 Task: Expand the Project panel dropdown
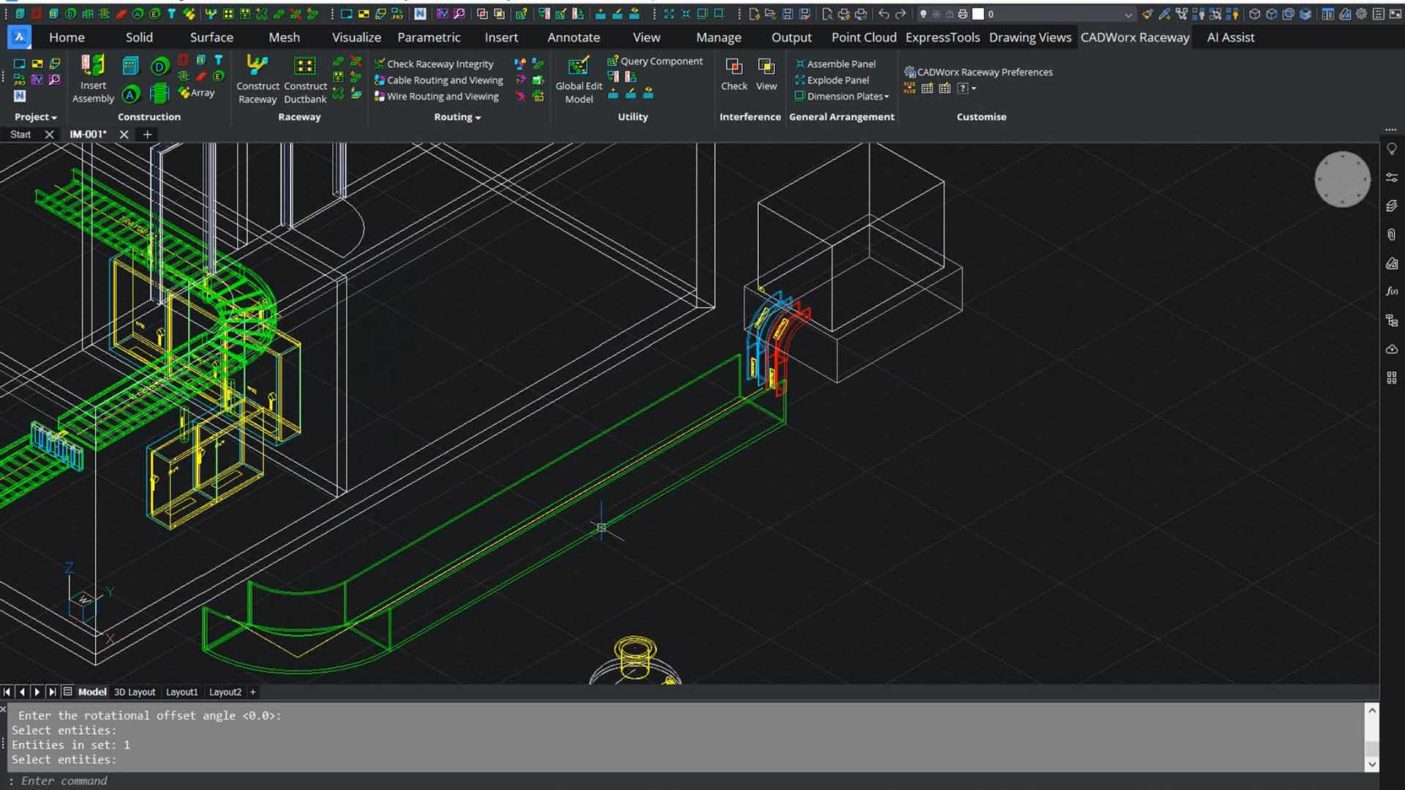tap(36, 117)
